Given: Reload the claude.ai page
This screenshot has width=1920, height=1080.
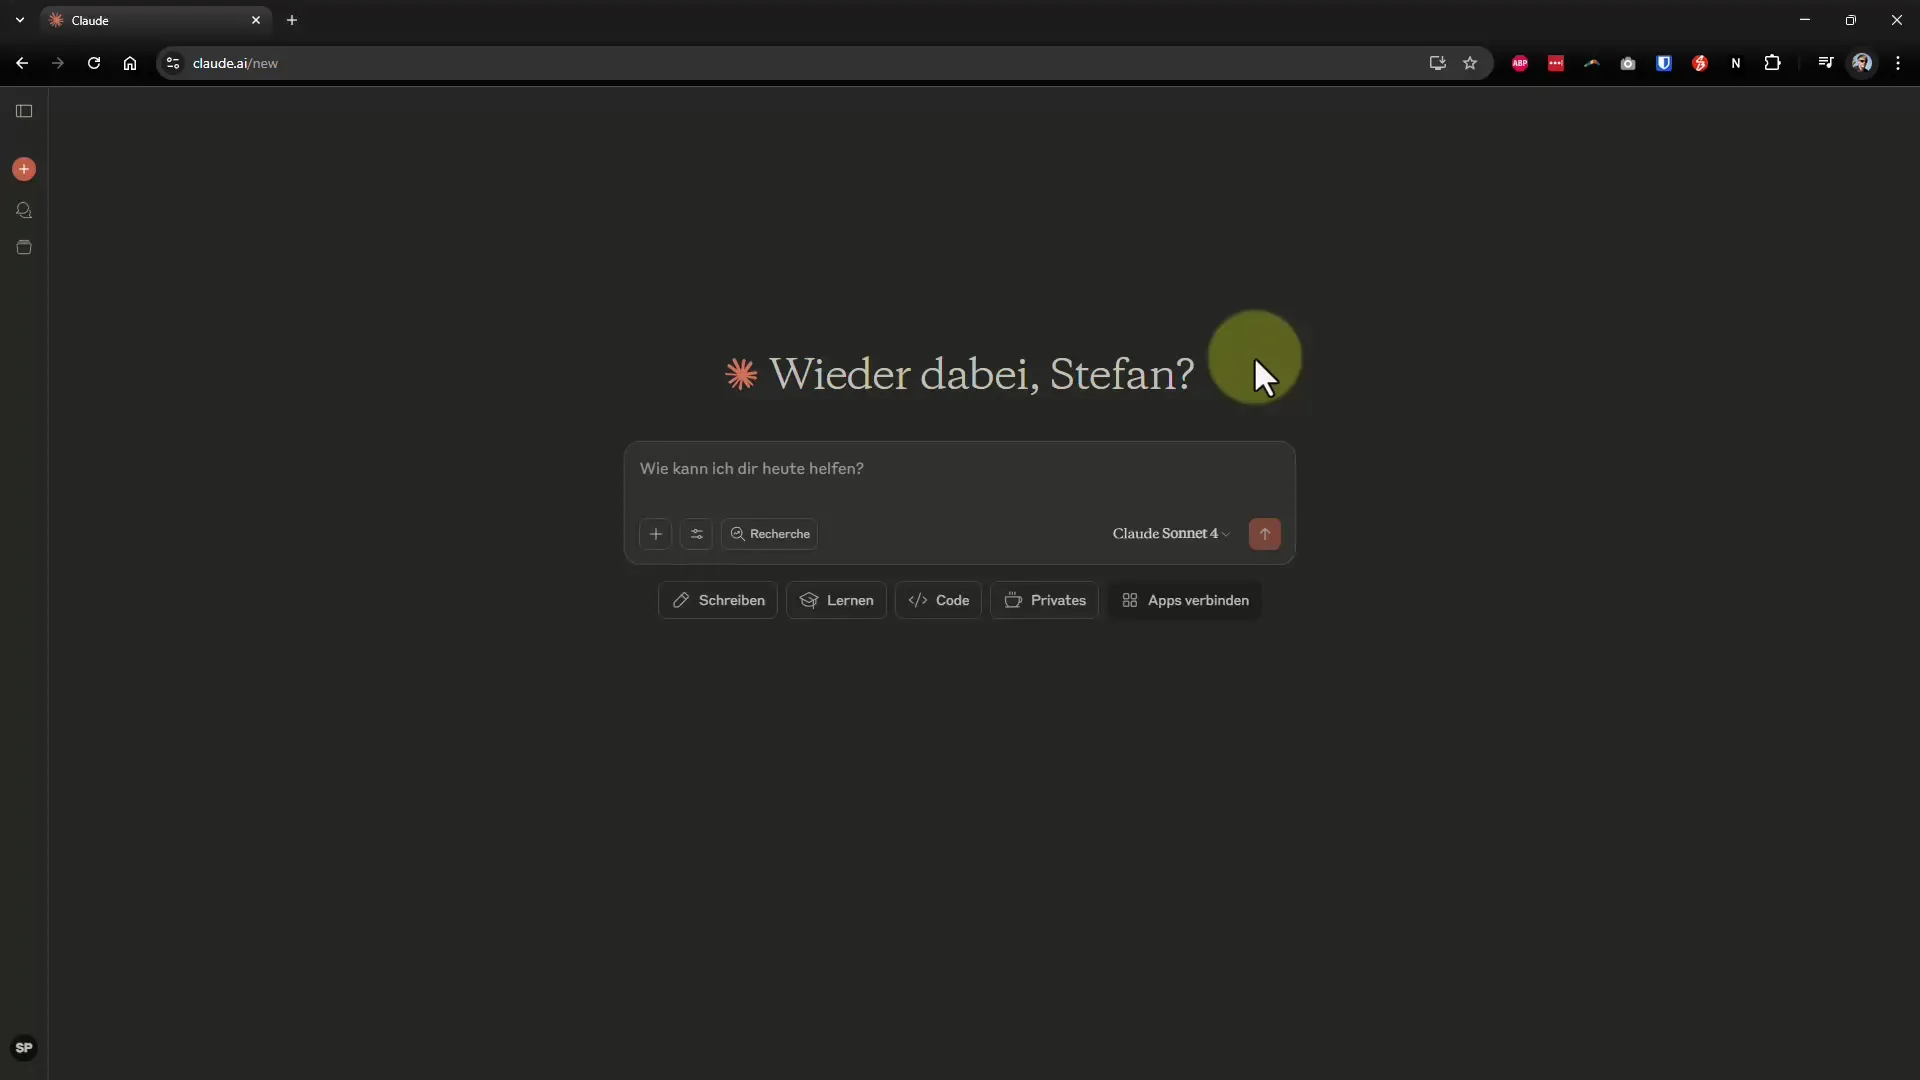Looking at the screenshot, I should pyautogui.click(x=94, y=63).
